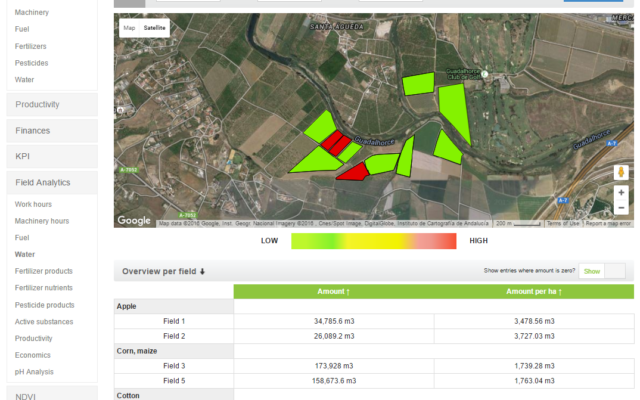Select the Field 1 row label
Screen dimensions: 640x400
pyautogui.click(x=174, y=321)
